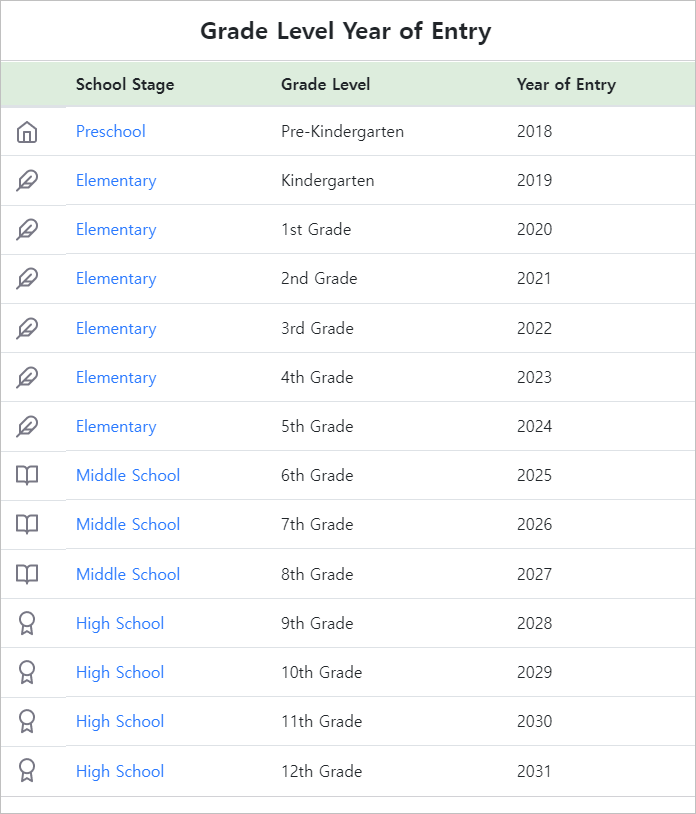
Task: Follow the Elementary link for 4th Grade
Action: [116, 378]
